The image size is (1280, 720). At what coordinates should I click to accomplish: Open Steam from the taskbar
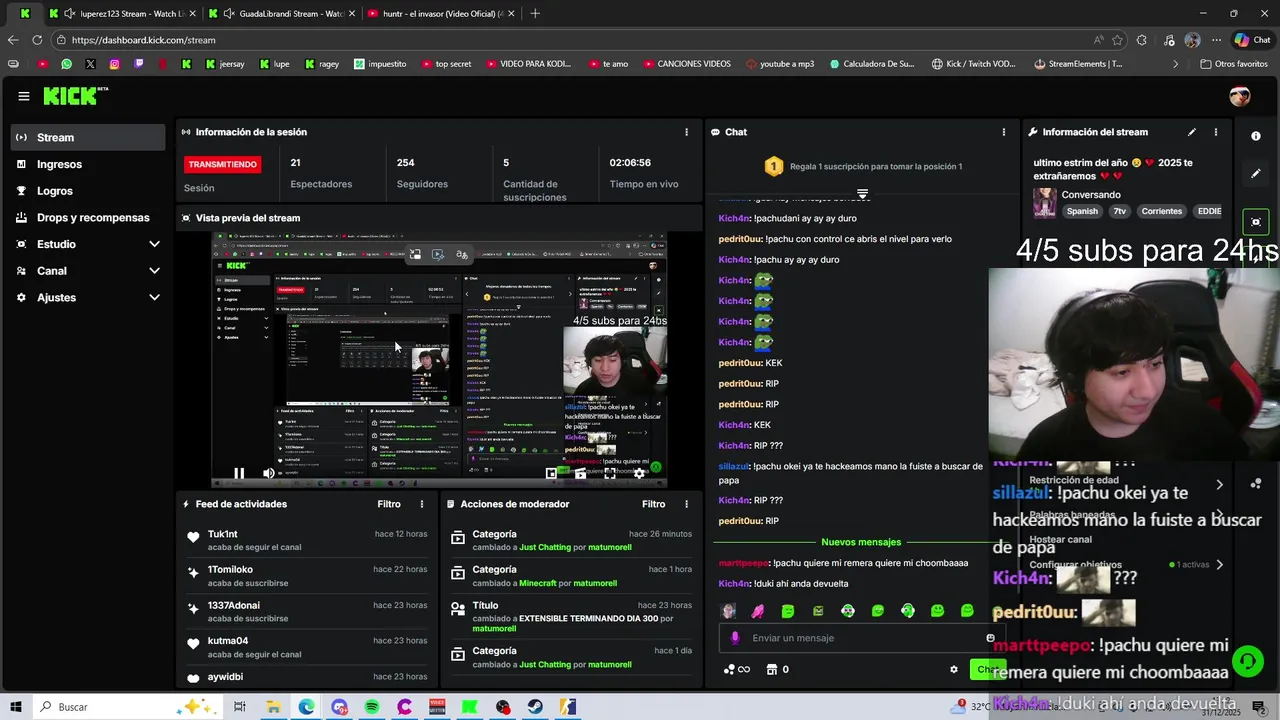pos(536,707)
